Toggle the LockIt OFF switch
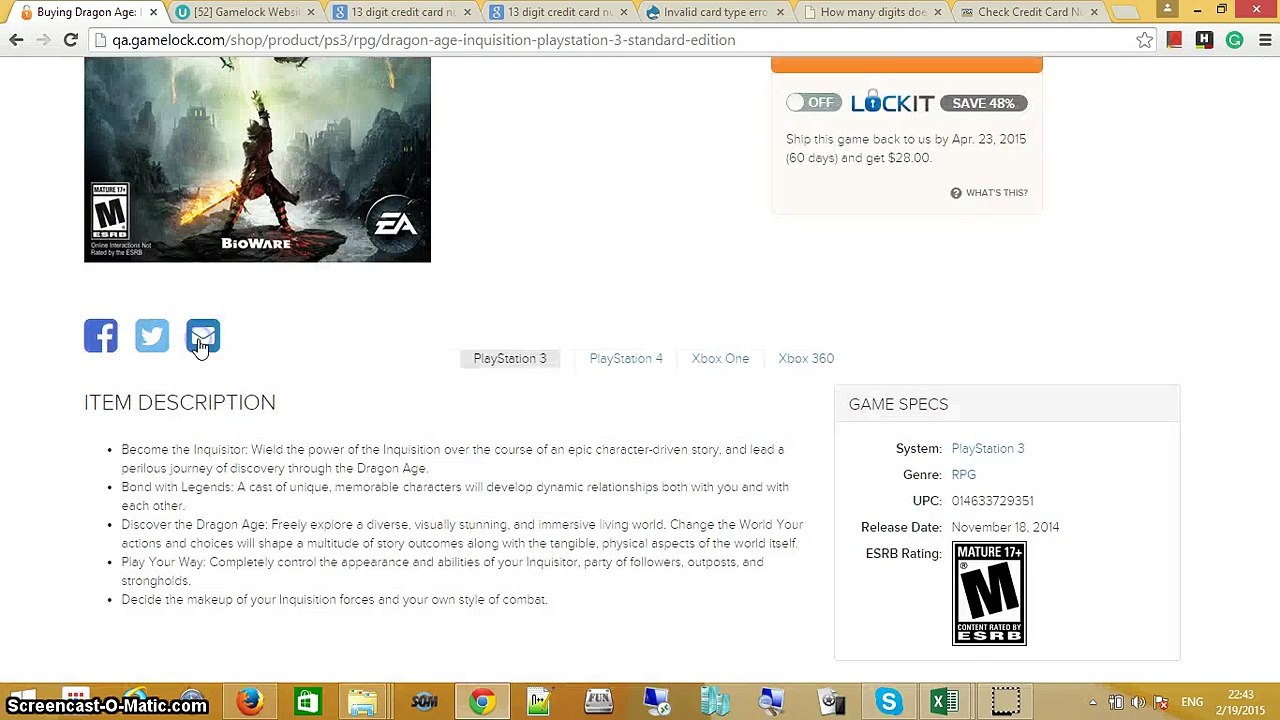The height and width of the screenshot is (720, 1280). tap(814, 102)
